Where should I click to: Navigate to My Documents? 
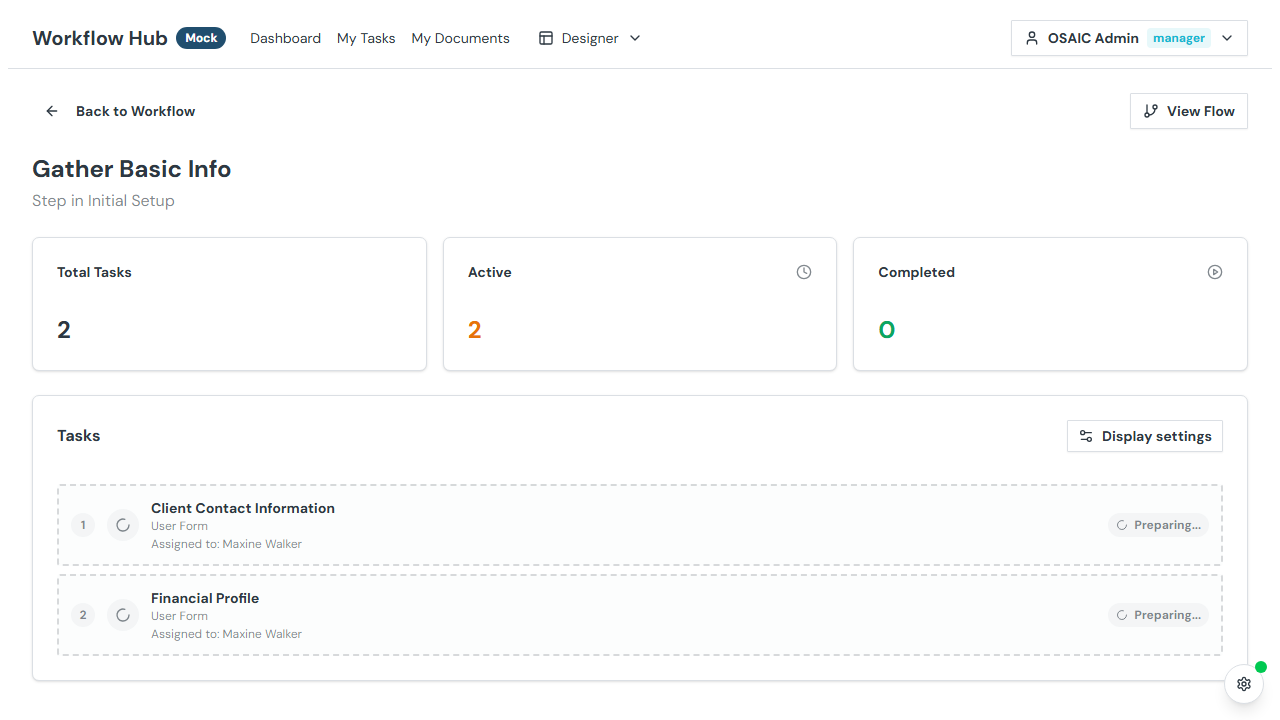pos(460,37)
